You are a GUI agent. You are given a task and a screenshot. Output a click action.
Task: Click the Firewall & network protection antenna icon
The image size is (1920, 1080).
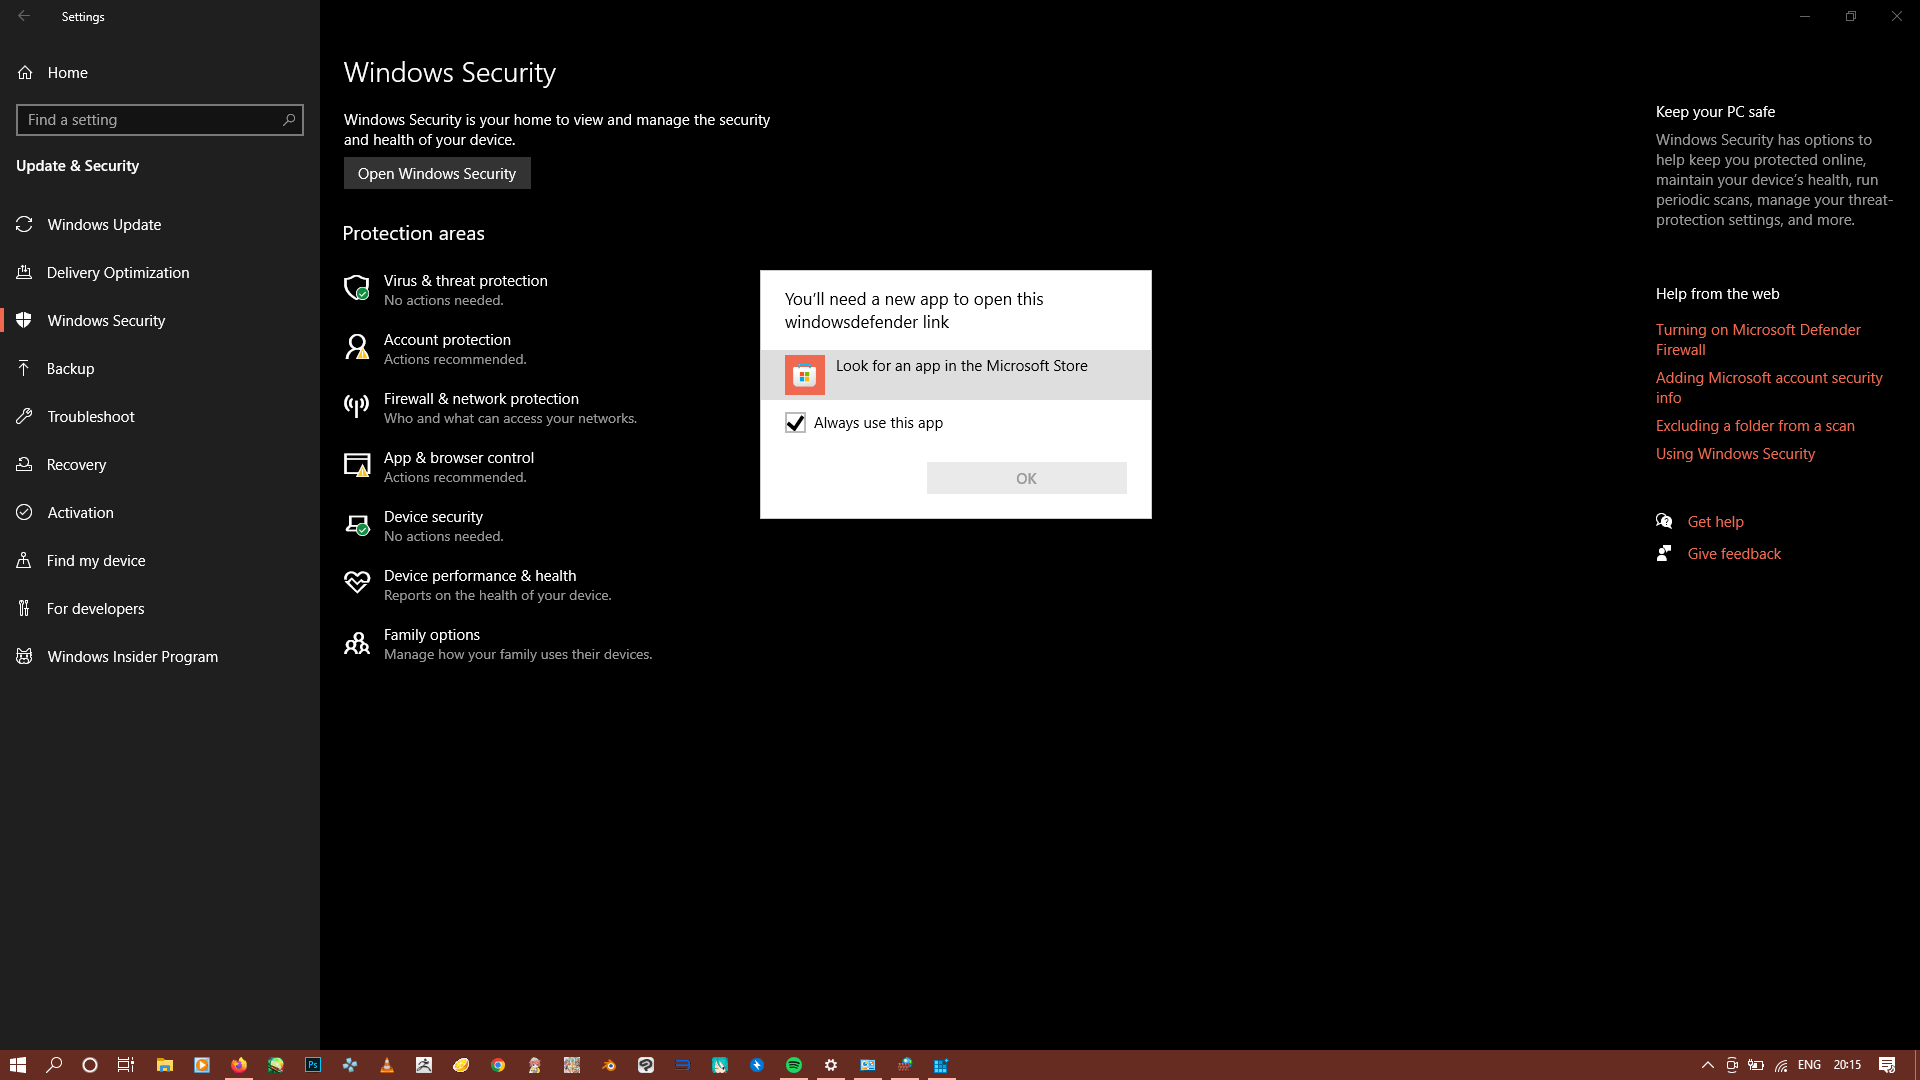click(x=356, y=406)
